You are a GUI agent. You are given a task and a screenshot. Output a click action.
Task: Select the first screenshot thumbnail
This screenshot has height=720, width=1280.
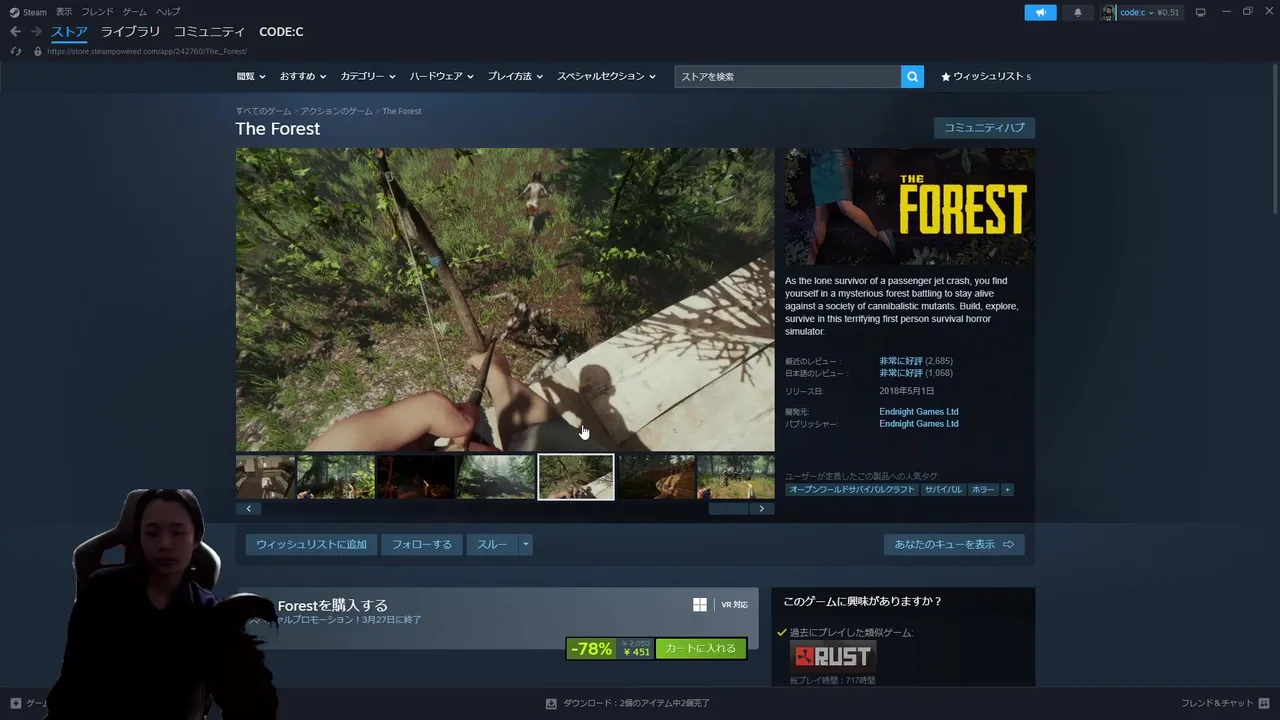coord(265,477)
